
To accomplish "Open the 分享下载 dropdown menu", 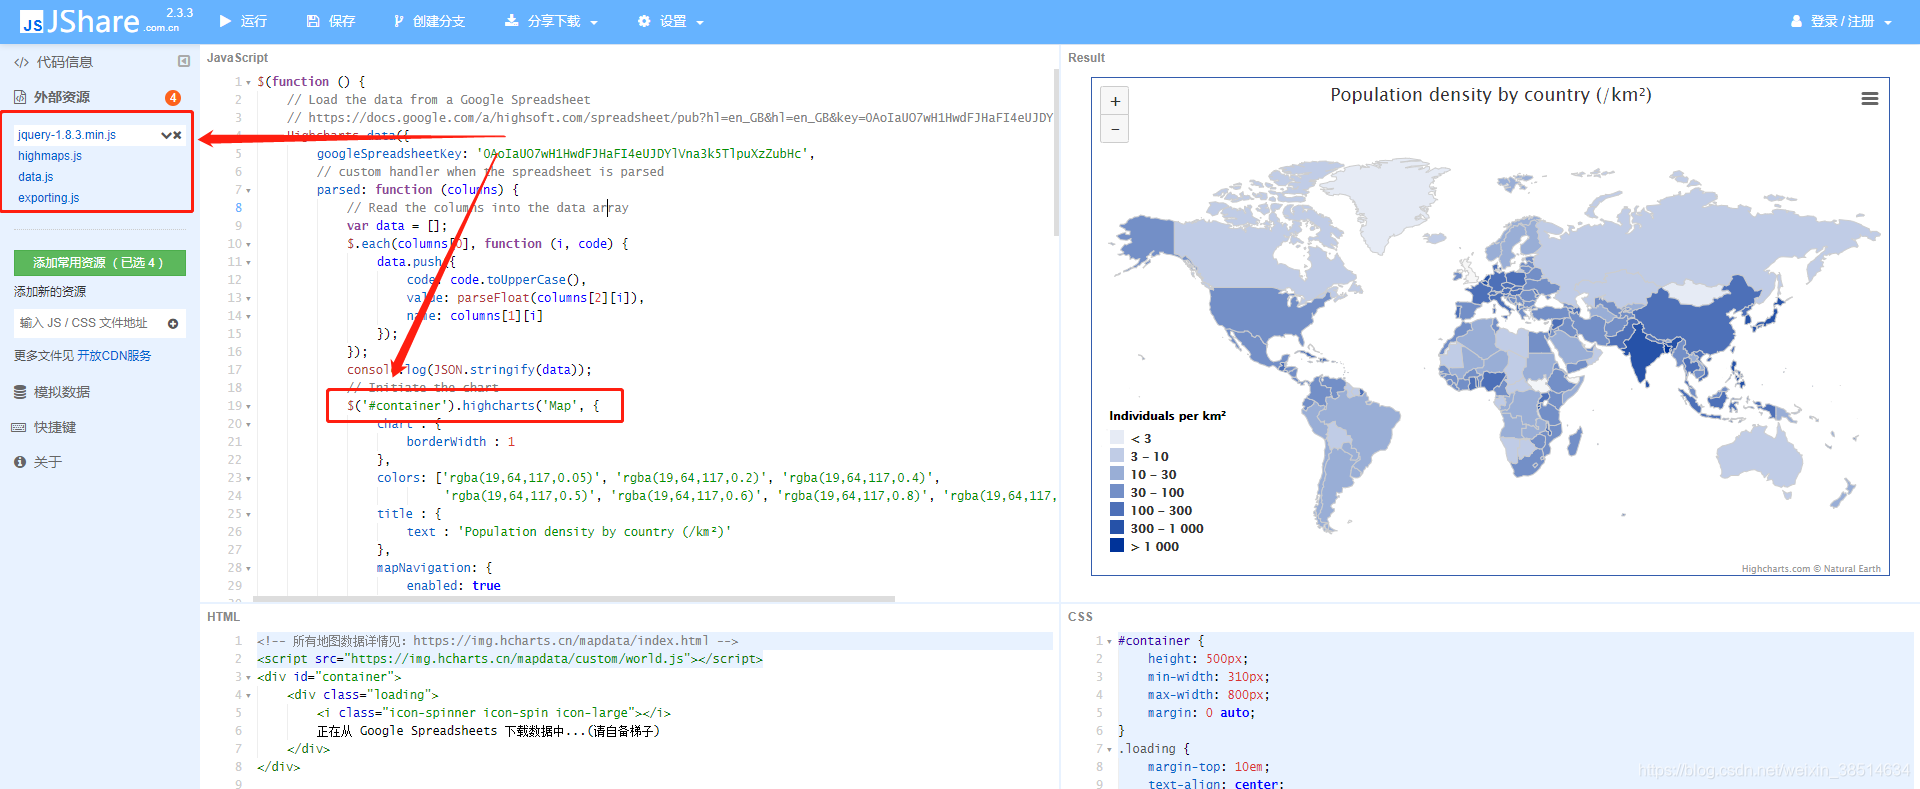I will (x=551, y=21).
